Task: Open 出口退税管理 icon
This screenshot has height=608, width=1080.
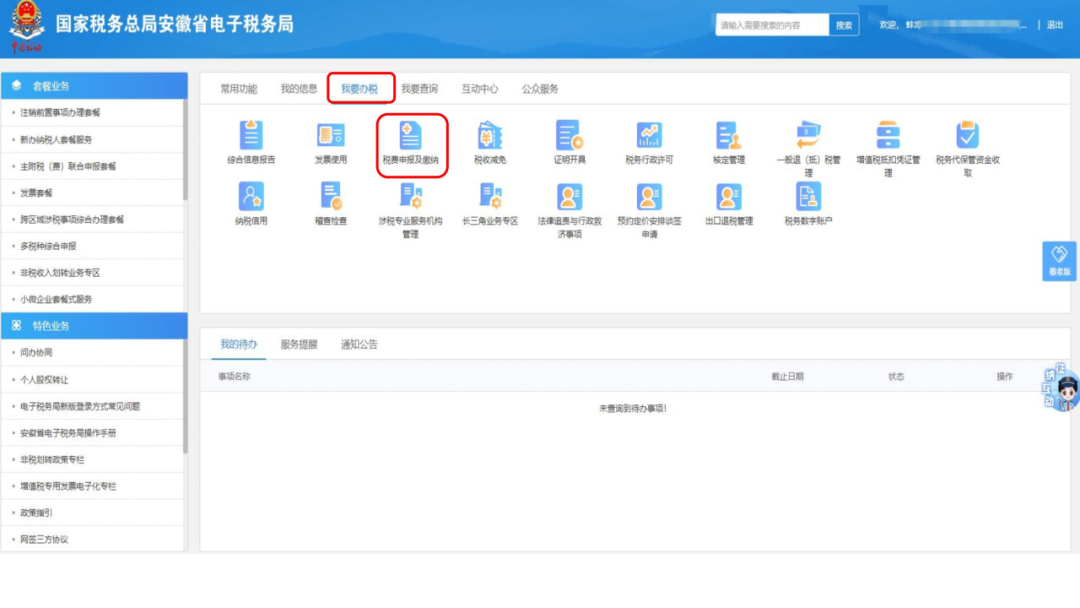Action: pyautogui.click(x=728, y=197)
